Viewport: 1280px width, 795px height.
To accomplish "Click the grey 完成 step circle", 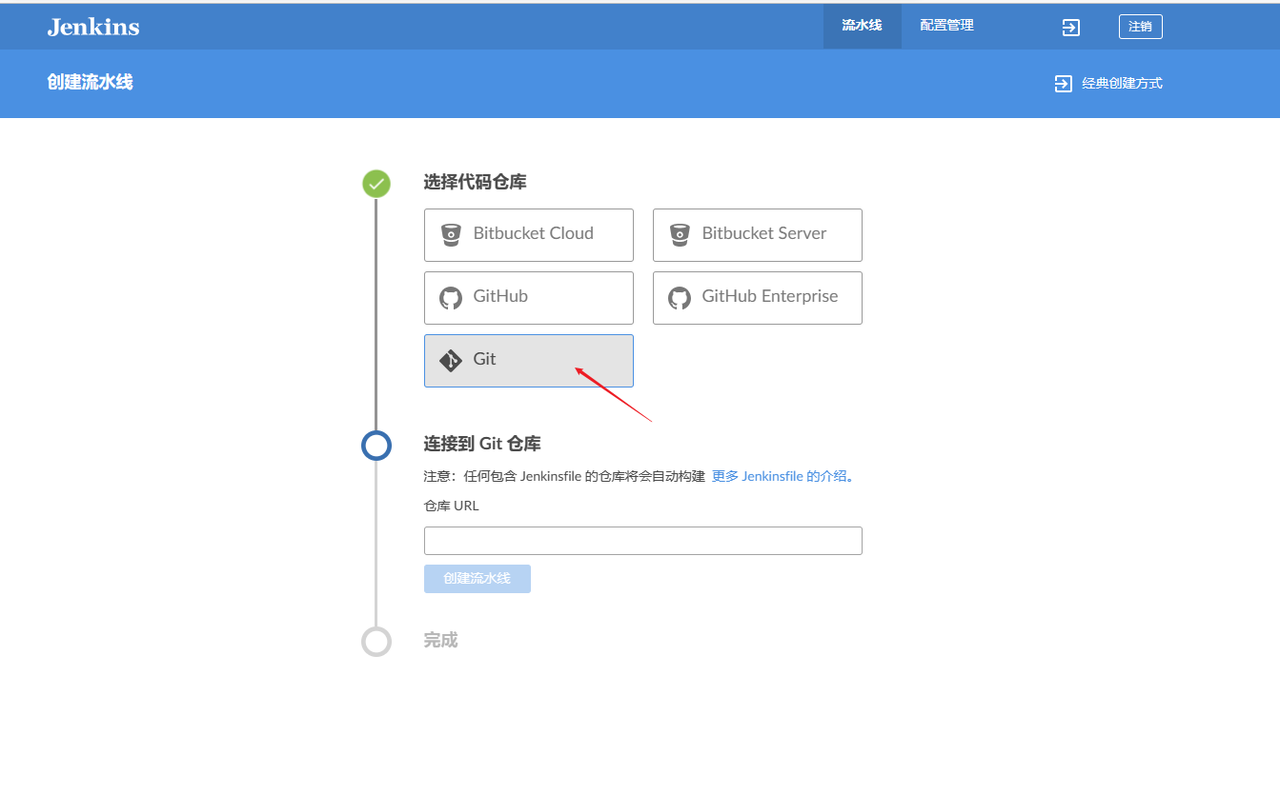I will click(x=376, y=641).
